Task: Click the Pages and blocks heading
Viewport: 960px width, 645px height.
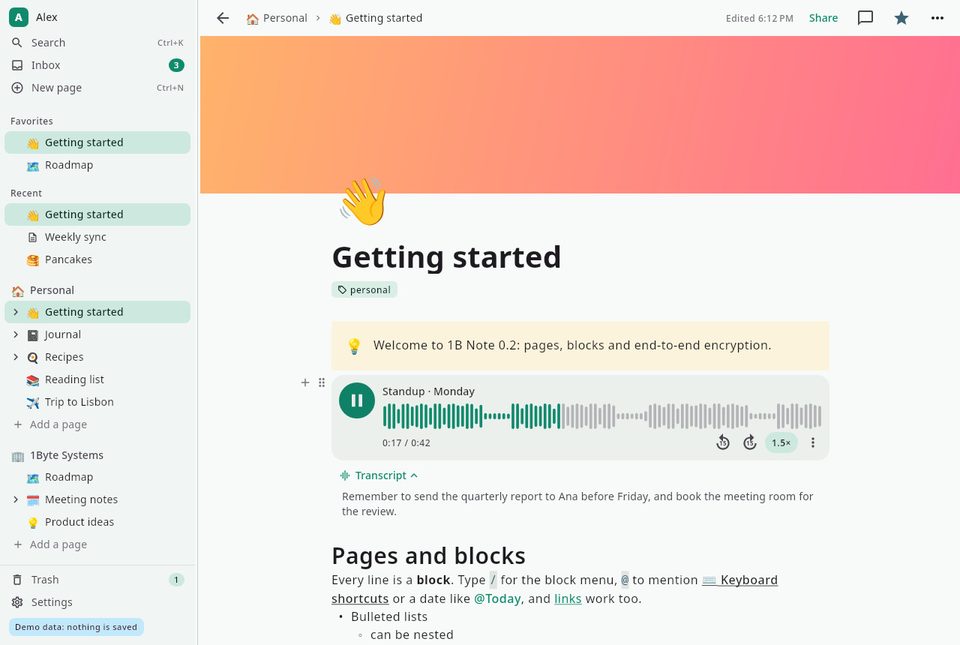Action: point(429,556)
